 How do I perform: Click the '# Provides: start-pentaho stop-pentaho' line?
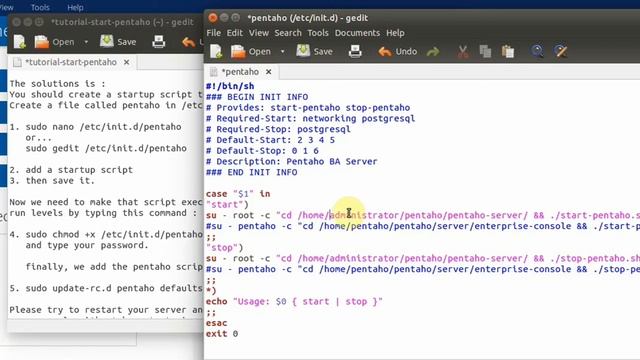(308, 108)
